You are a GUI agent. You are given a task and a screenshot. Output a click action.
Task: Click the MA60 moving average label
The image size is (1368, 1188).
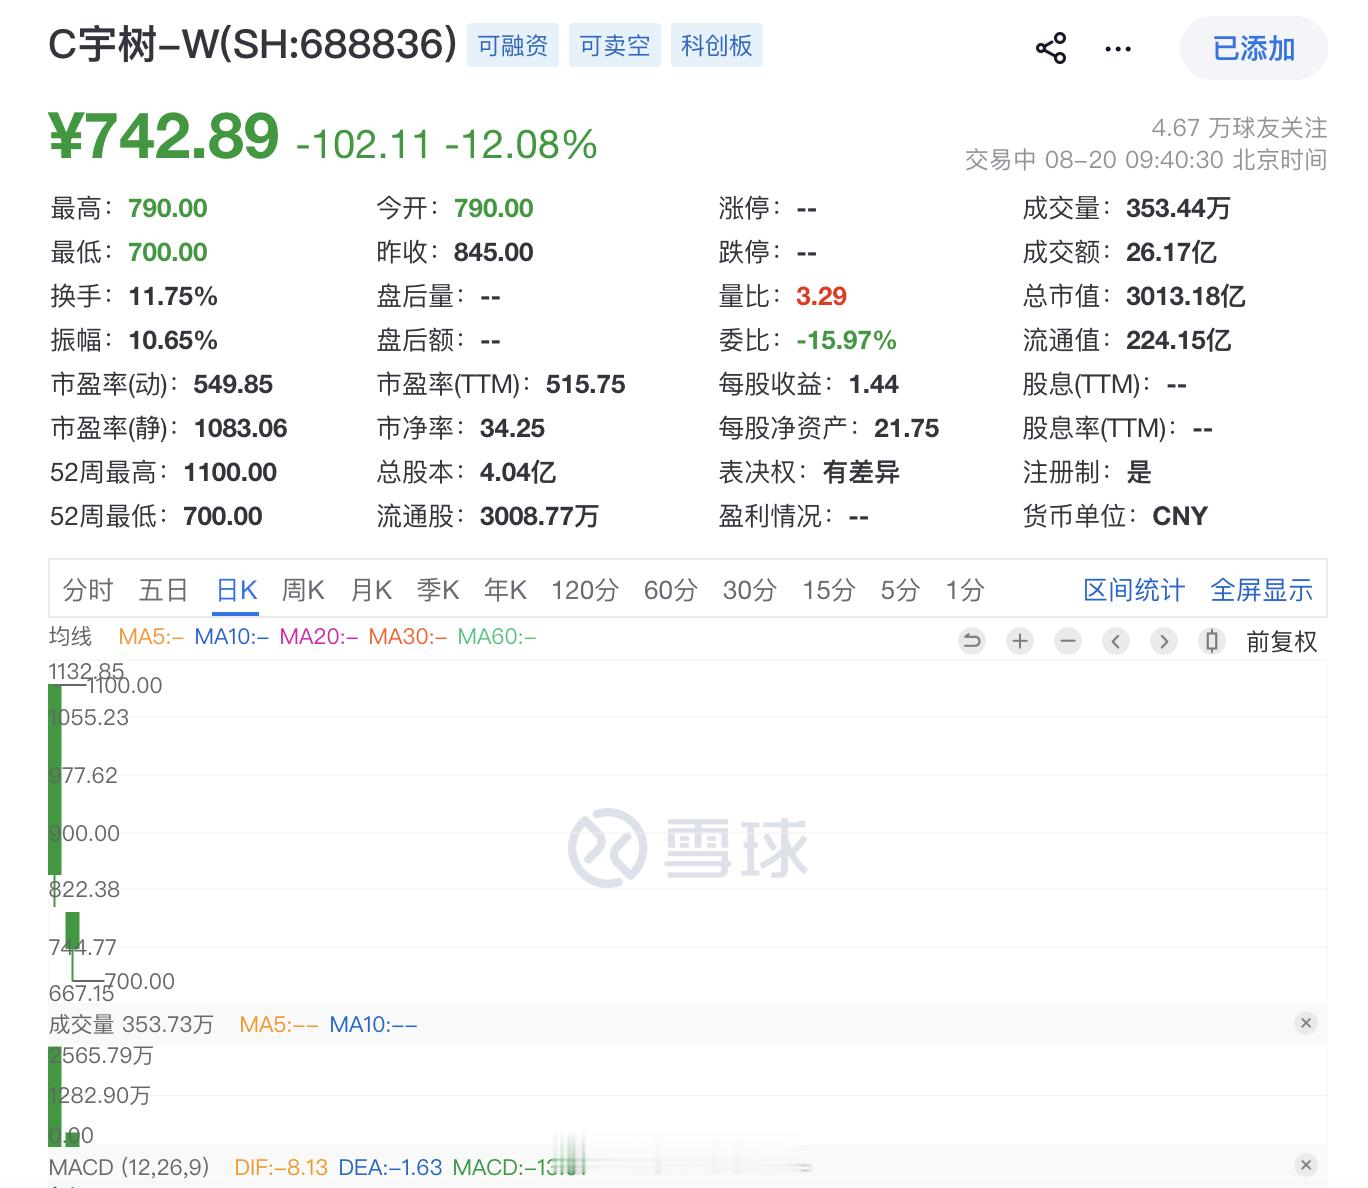tap(497, 637)
